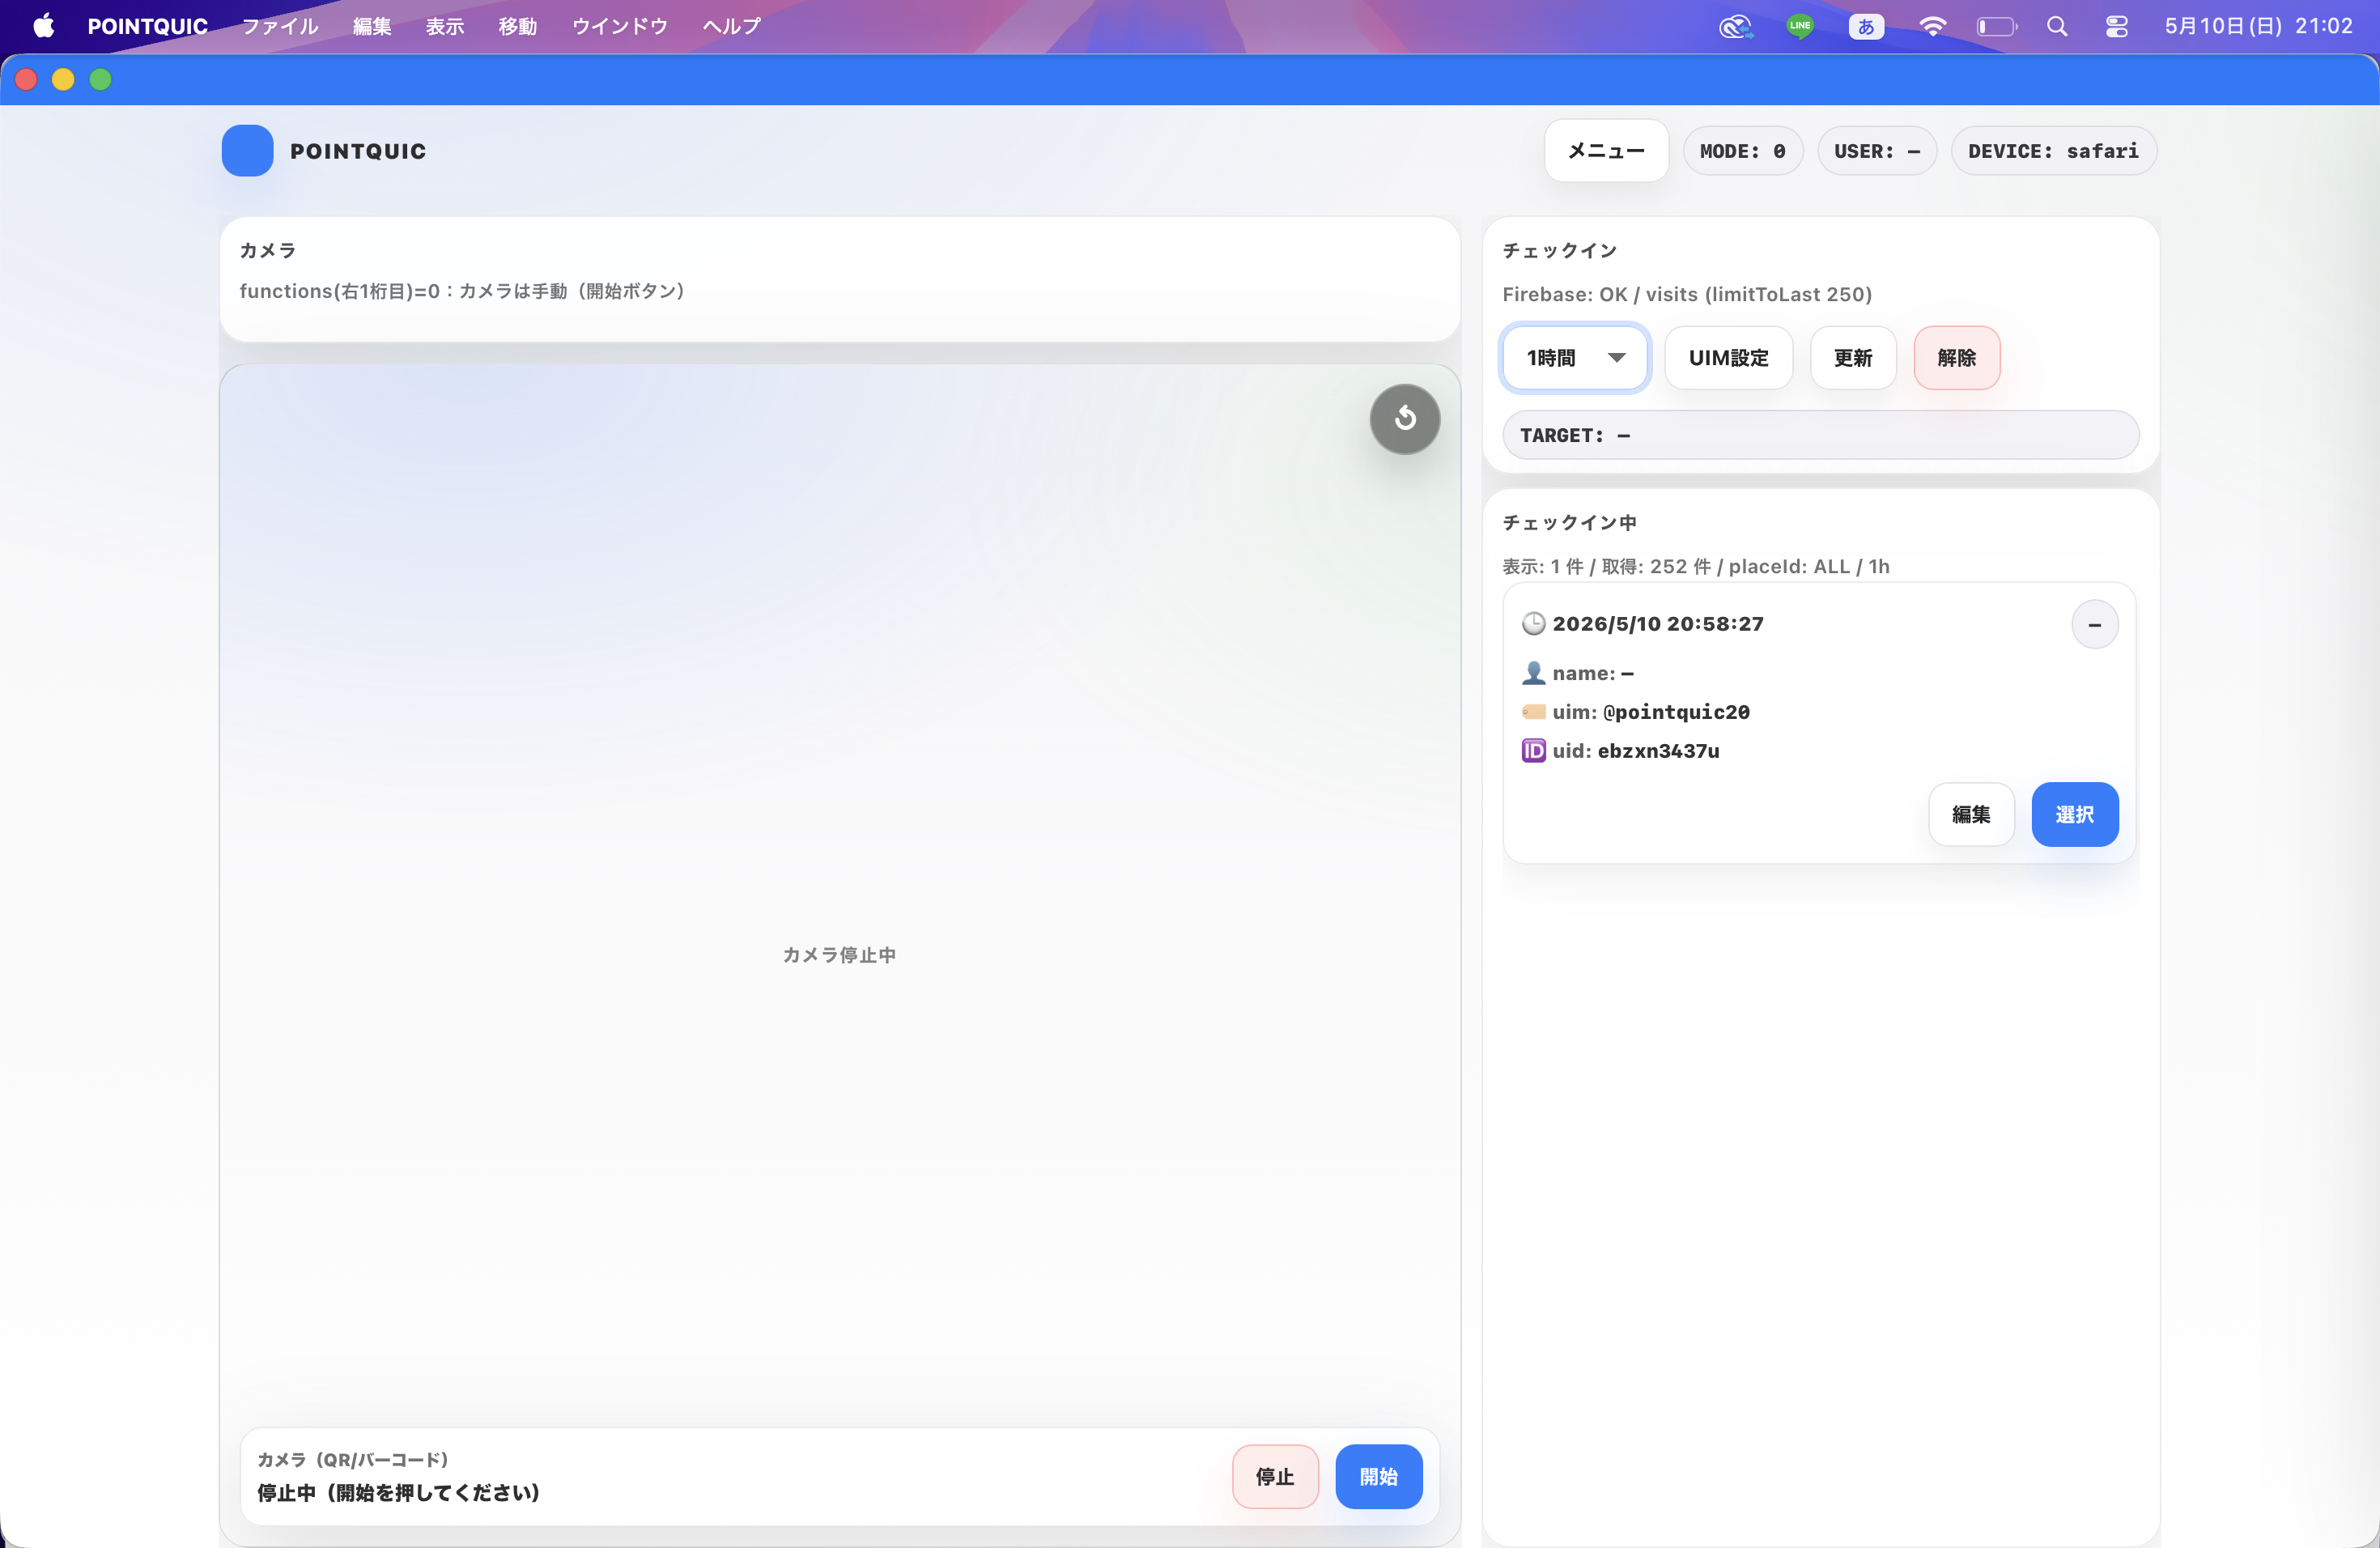The height and width of the screenshot is (1548, 2380).
Task: Click the blue 選択 button
Action: [2075, 815]
